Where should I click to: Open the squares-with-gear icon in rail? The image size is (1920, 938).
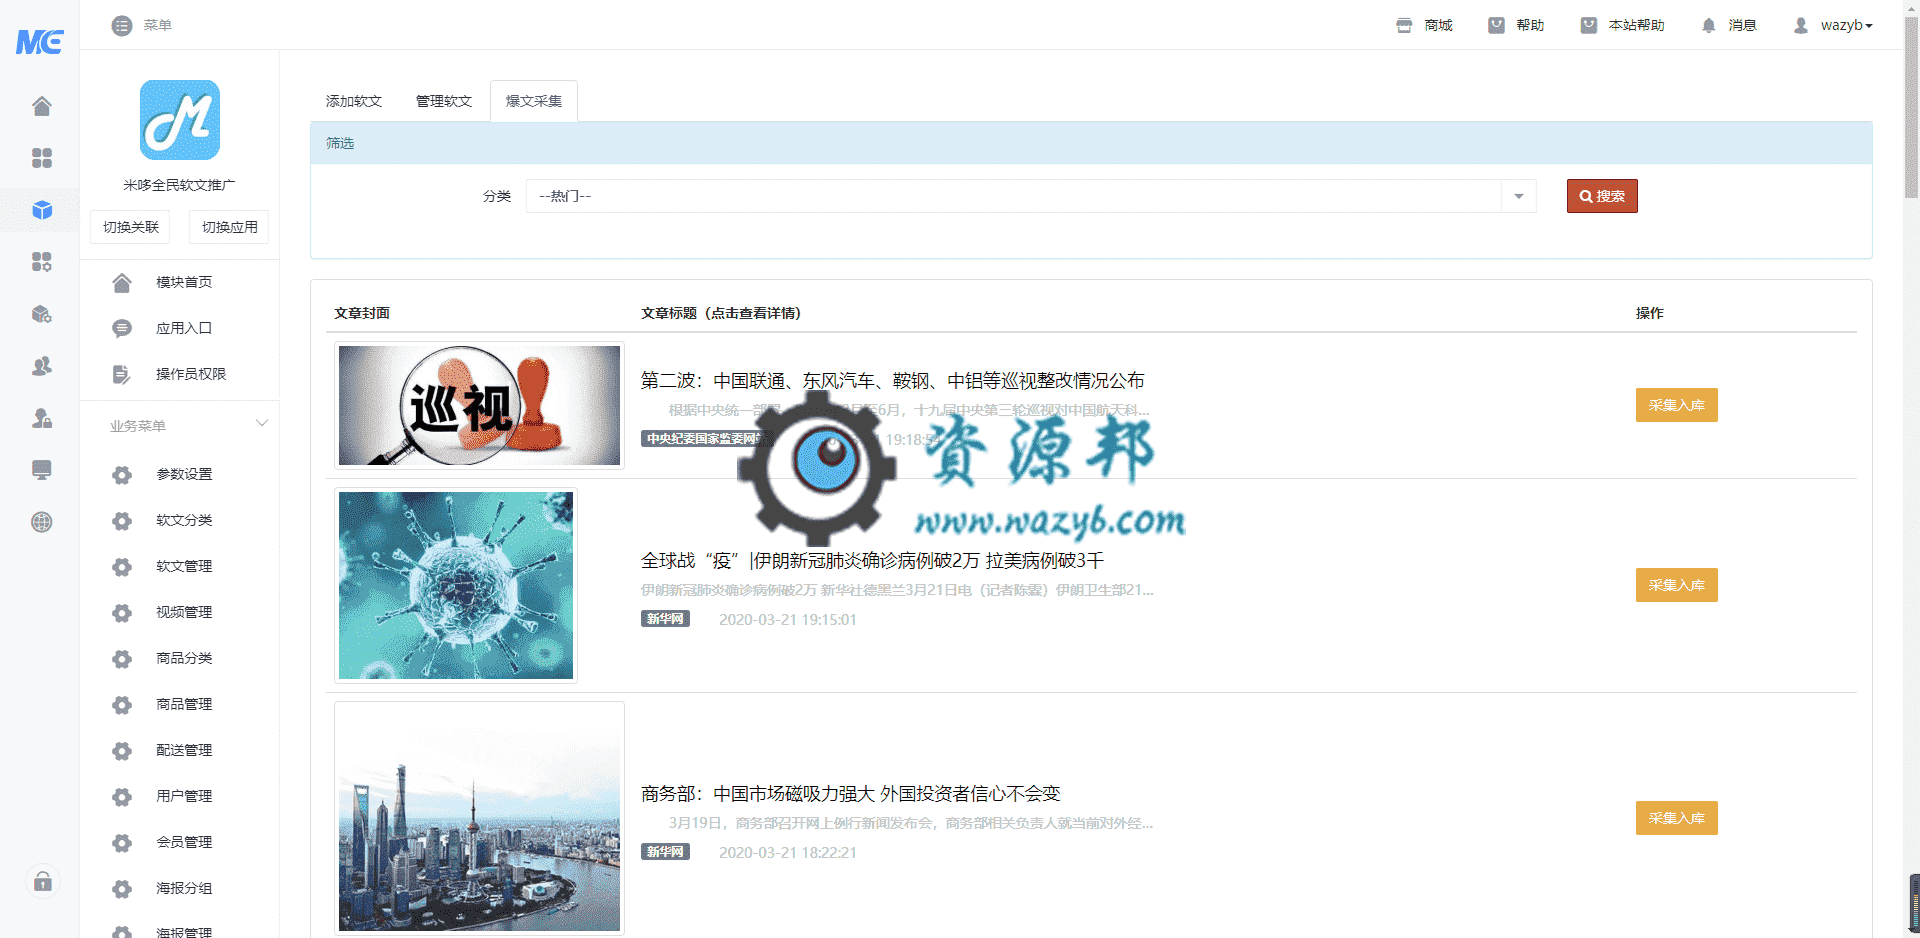click(41, 262)
